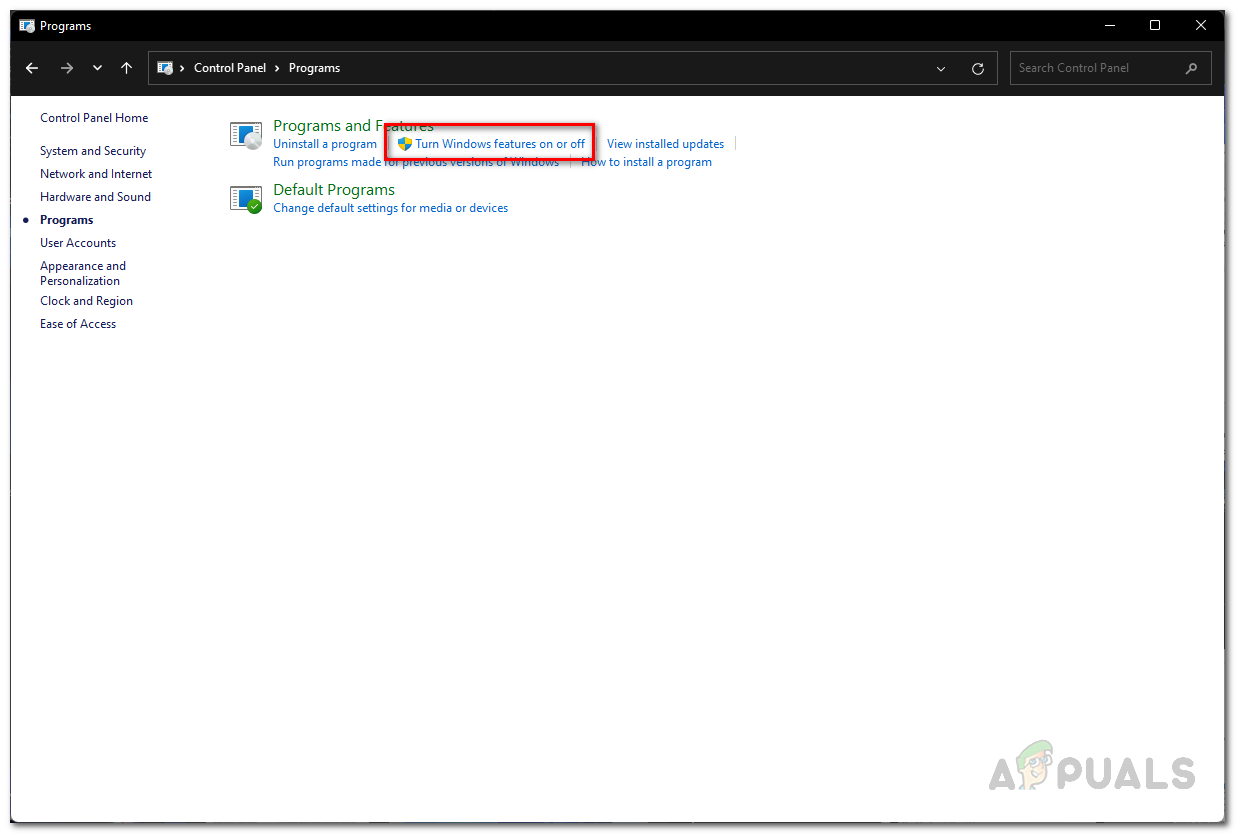Open the breadcrumb arrow after Control Panel

click(276, 67)
